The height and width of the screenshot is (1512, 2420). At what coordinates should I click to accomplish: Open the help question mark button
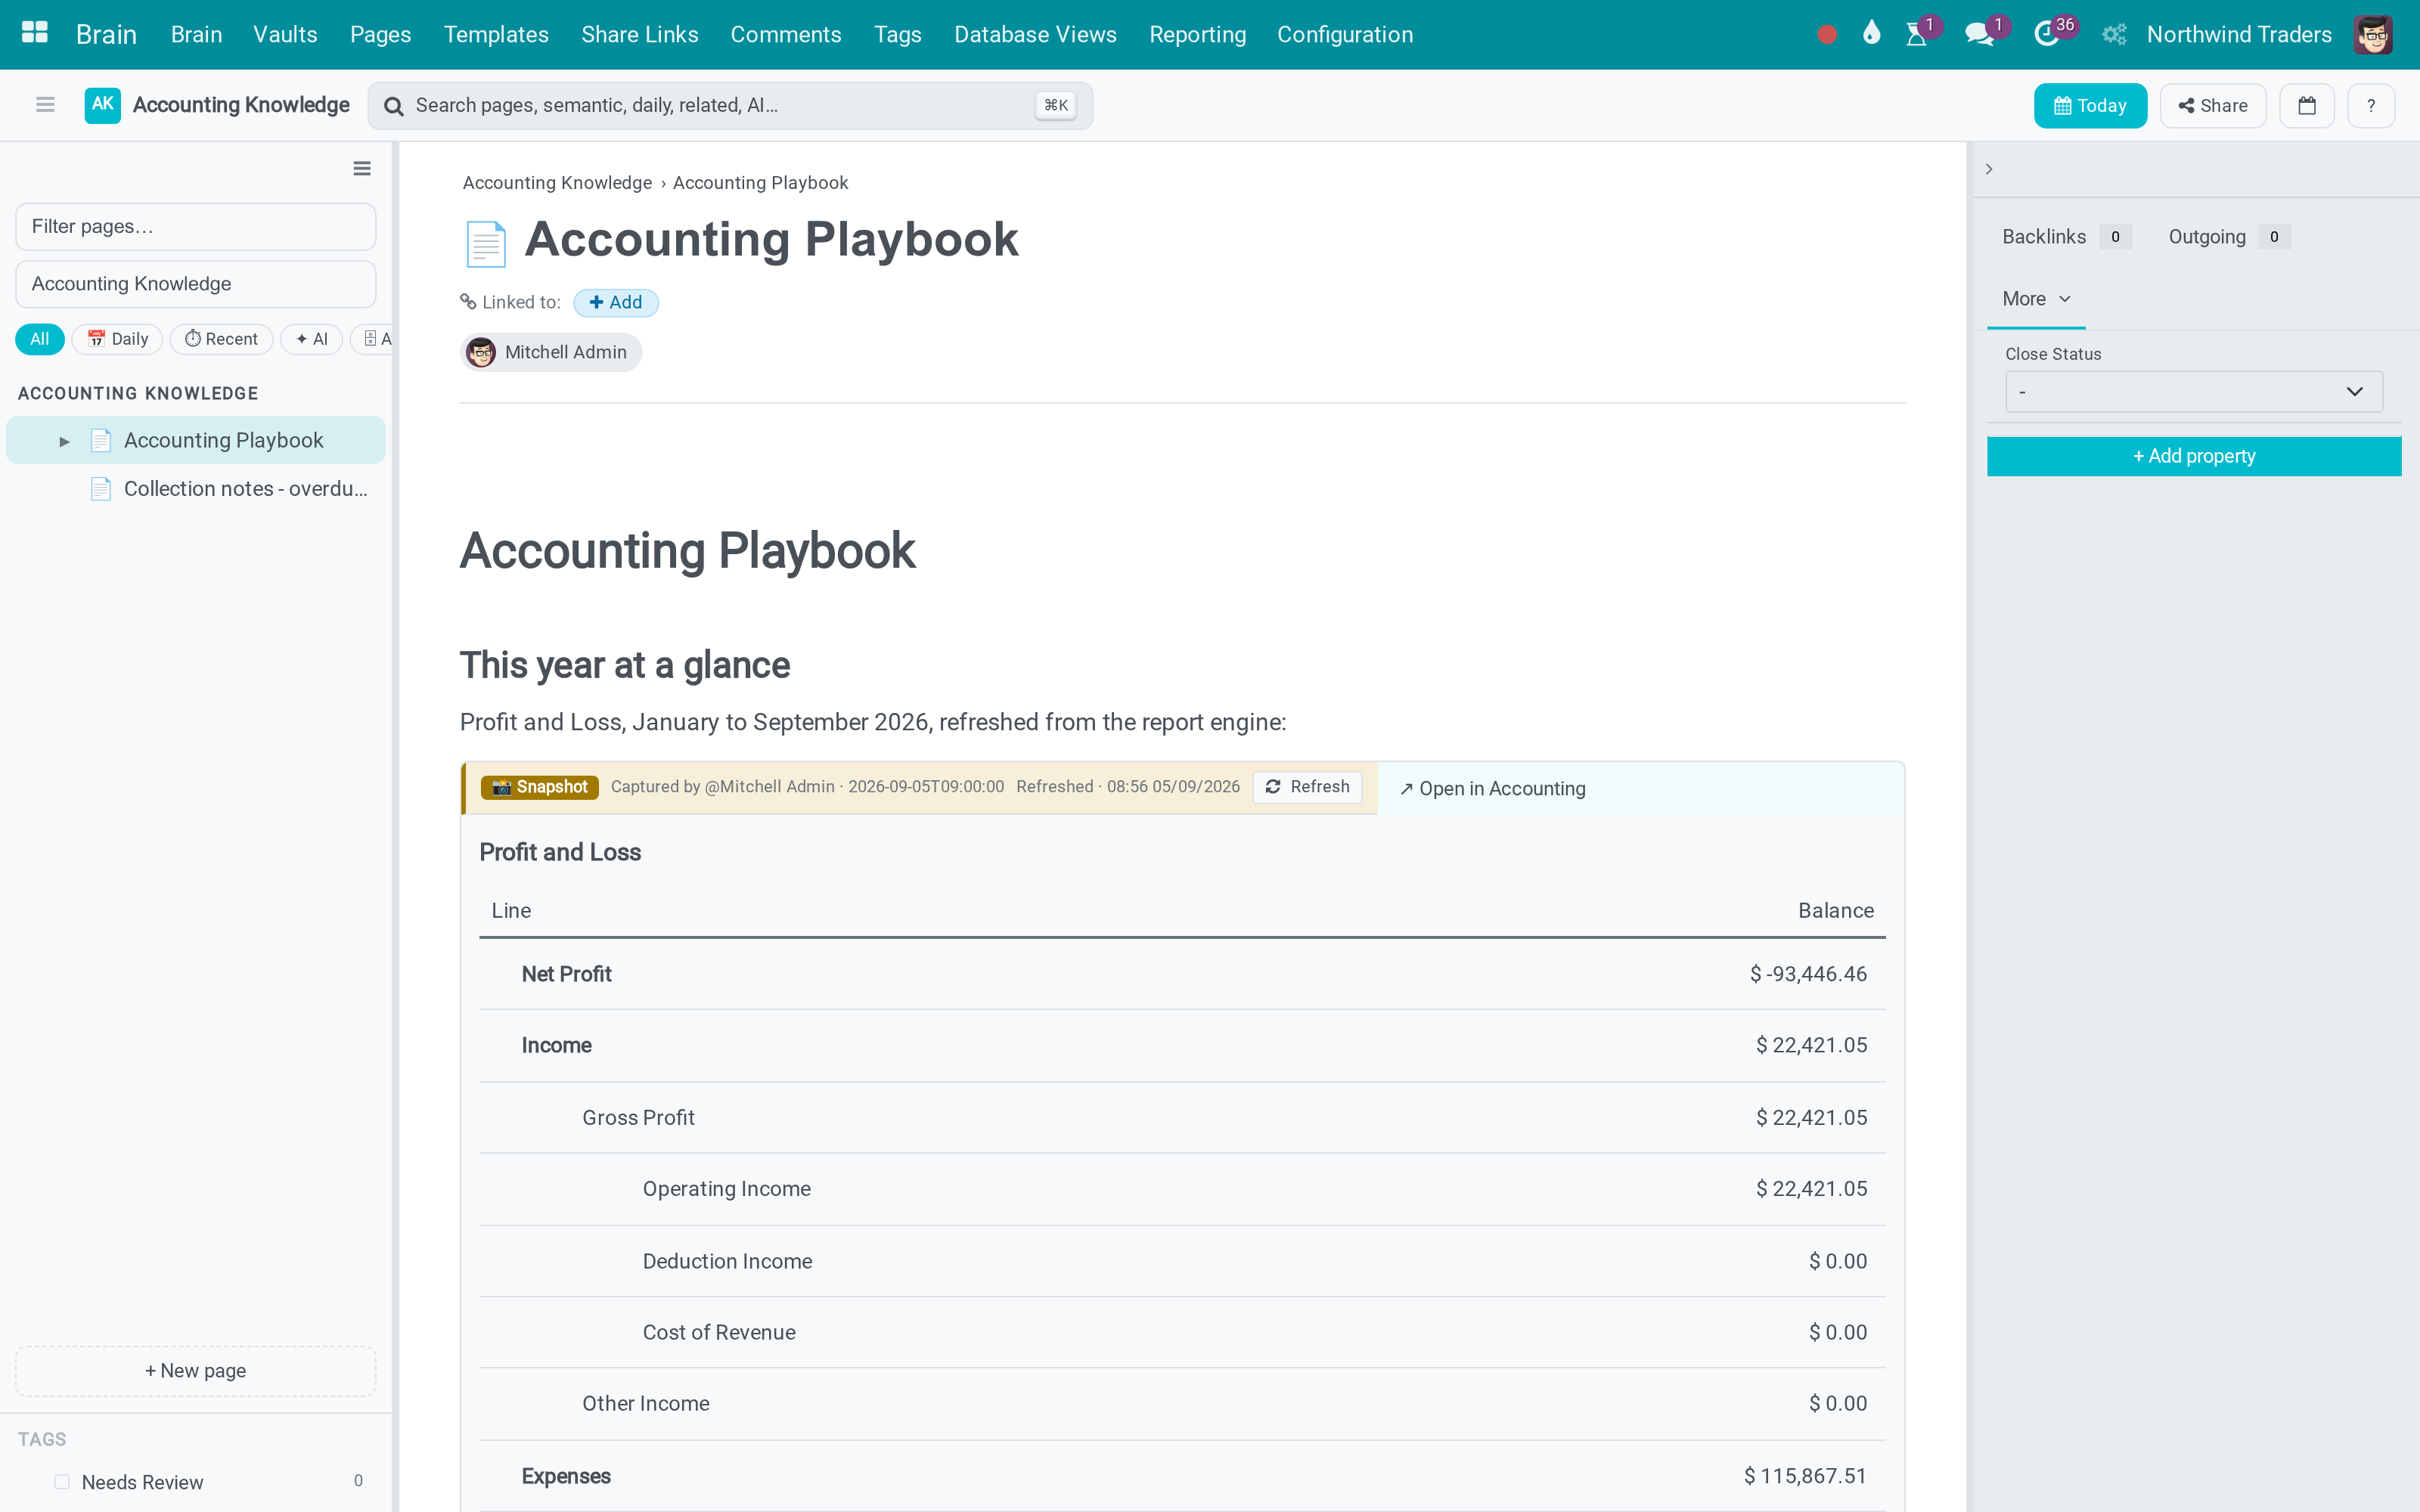[x=2370, y=106]
